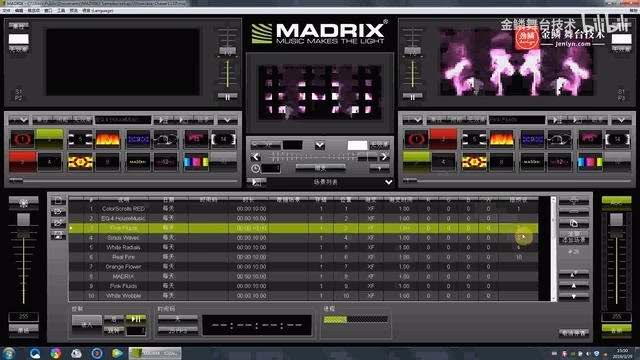This screenshot has height=360, width=640.
Task: Click the move cue down arrow
Action: pyautogui.click(x=573, y=296)
